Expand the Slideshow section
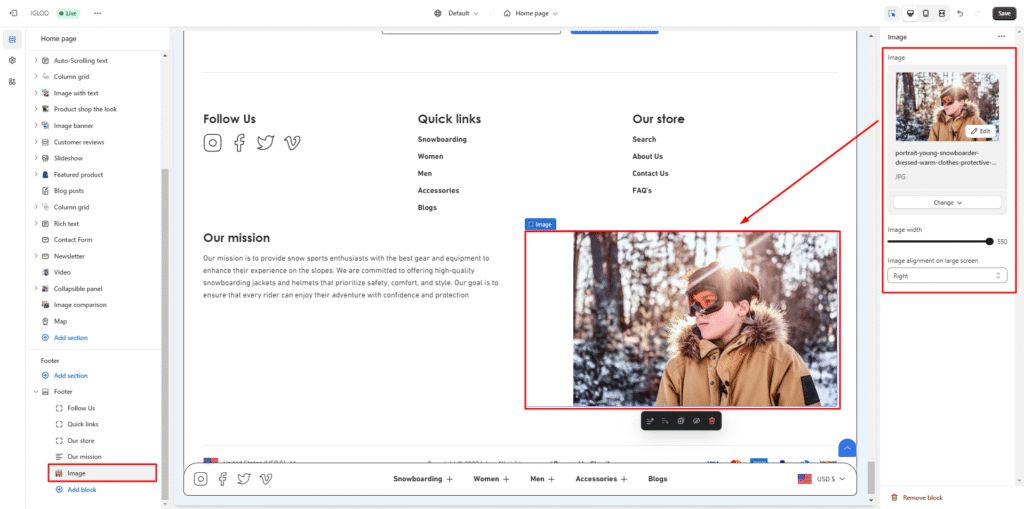The width and height of the screenshot is (1024, 509). (36, 158)
